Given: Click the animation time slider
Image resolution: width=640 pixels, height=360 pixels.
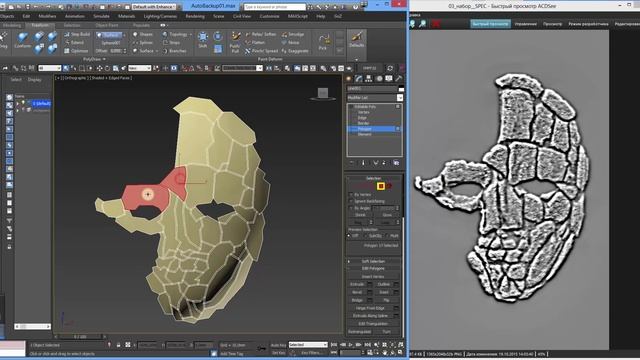Looking at the screenshot, I should (x=80, y=337).
